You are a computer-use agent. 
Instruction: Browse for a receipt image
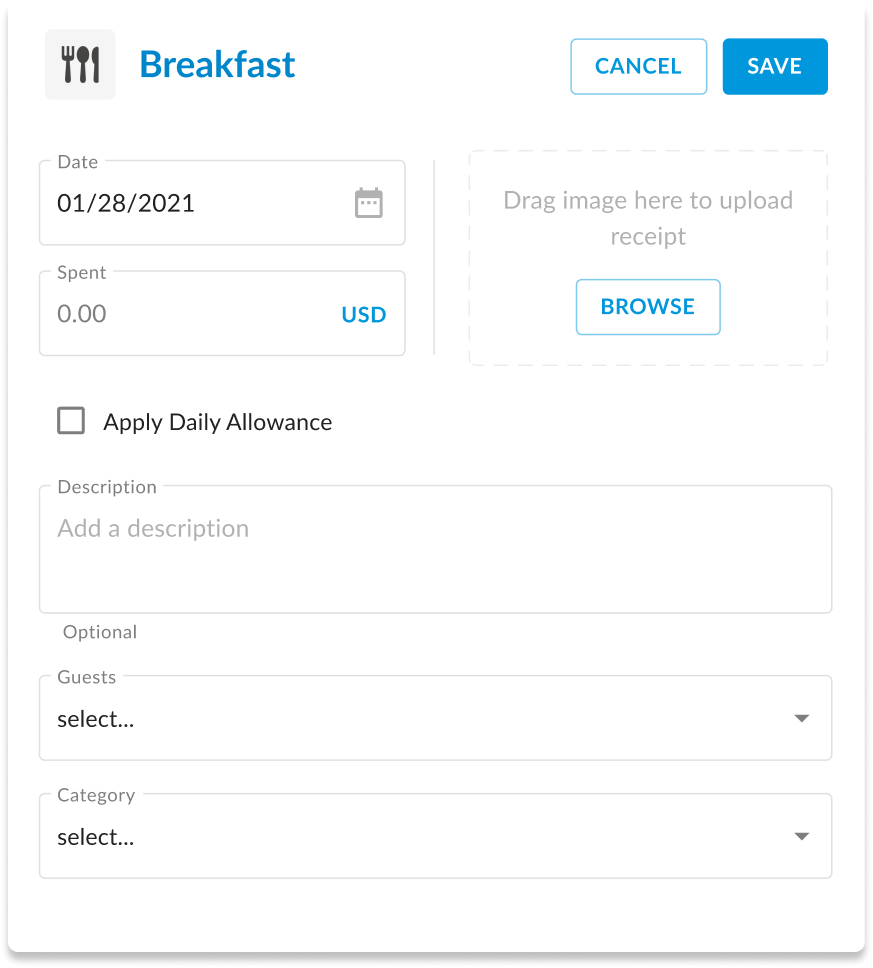(647, 306)
